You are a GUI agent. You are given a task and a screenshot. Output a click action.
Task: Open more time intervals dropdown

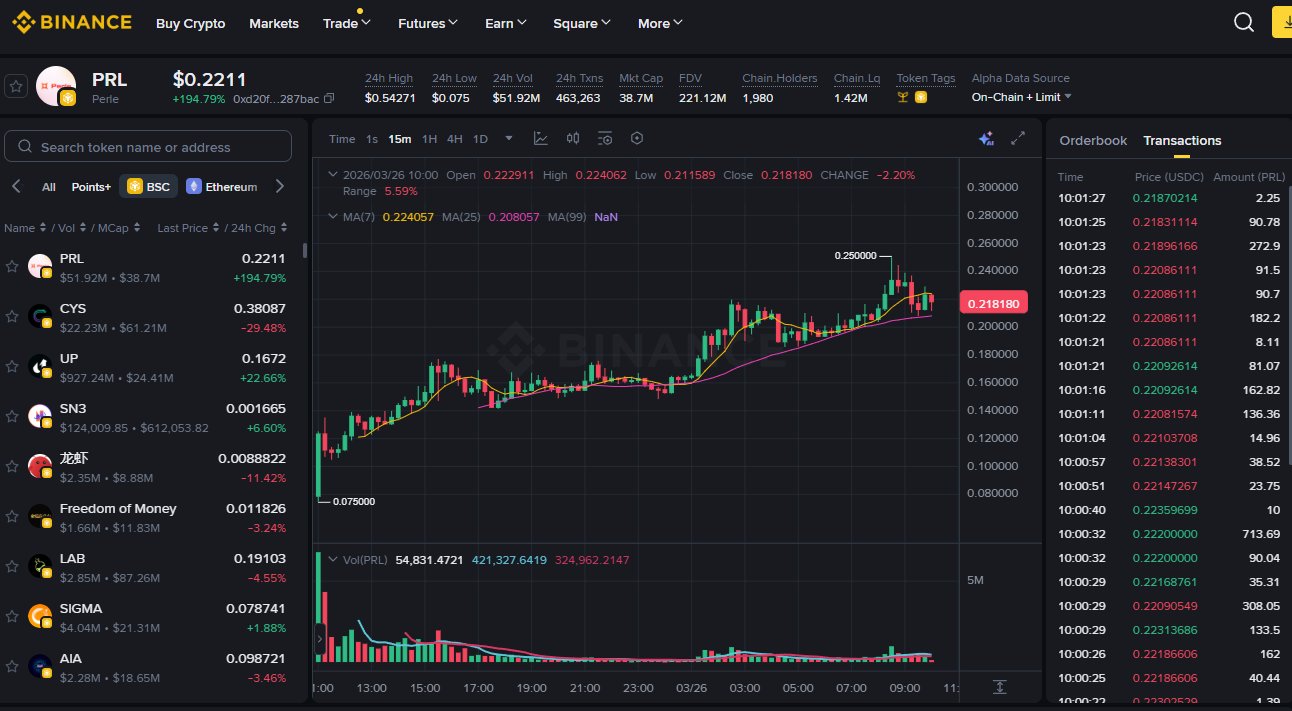509,139
